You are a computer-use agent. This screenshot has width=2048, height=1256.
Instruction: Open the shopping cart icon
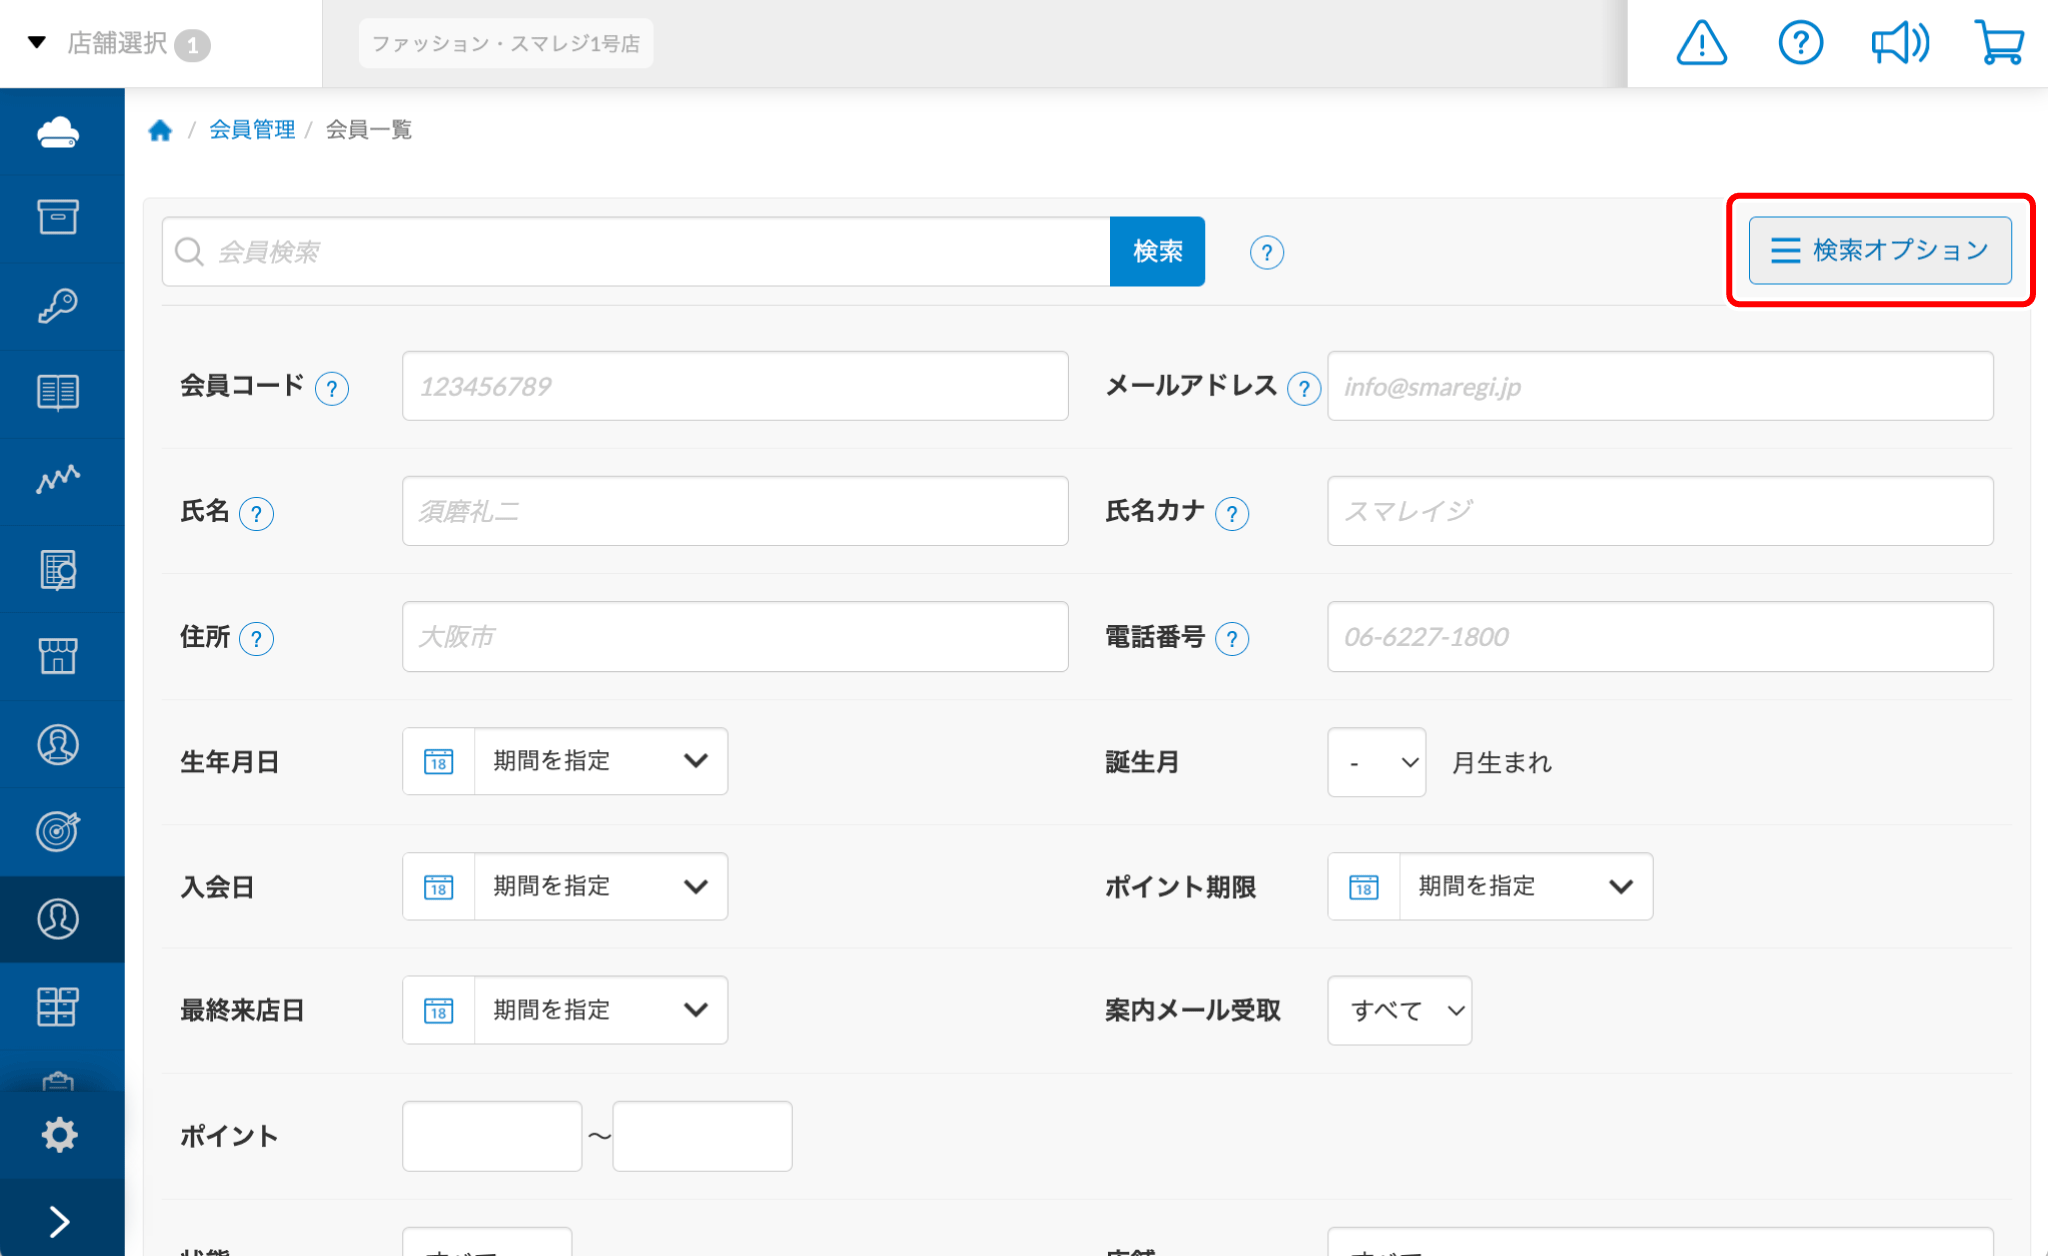(x=1999, y=44)
